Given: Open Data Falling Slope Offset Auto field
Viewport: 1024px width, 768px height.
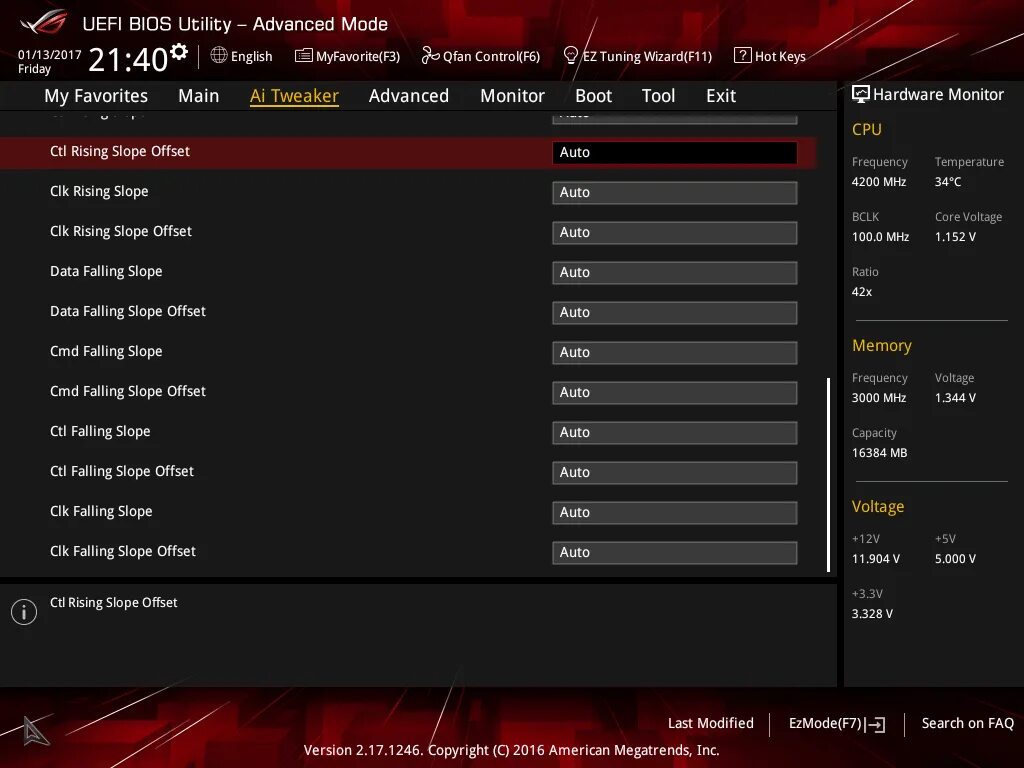Looking at the screenshot, I should coord(675,312).
